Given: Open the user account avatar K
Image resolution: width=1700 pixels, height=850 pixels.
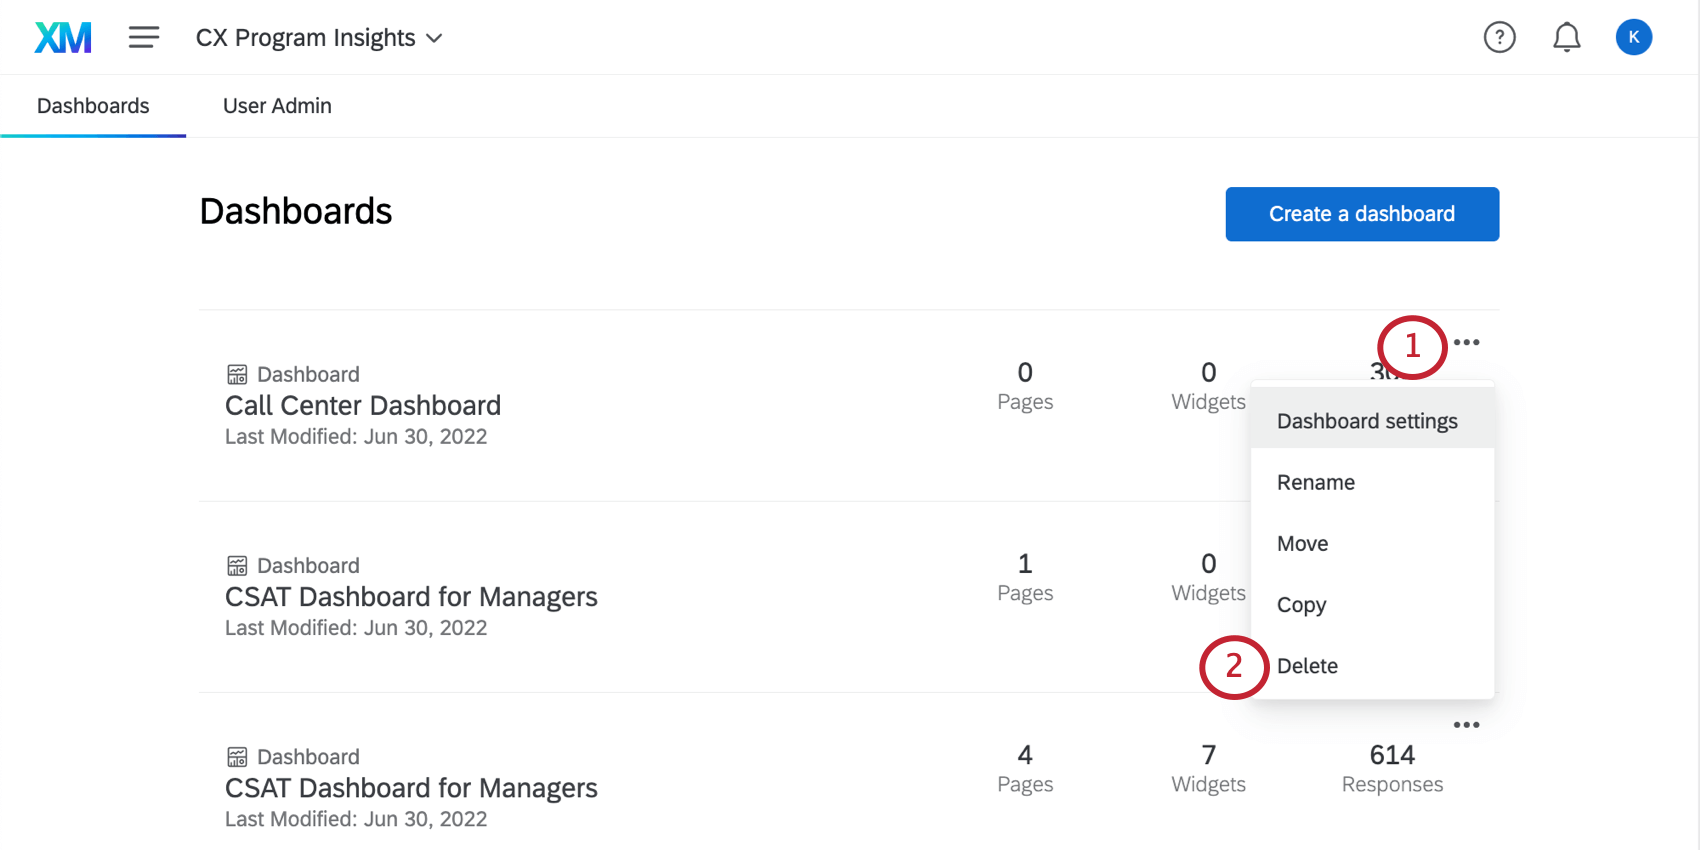Looking at the screenshot, I should tap(1633, 38).
